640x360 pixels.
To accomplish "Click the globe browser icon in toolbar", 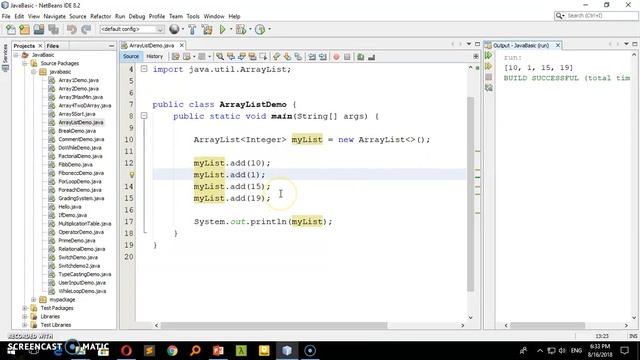I will (174, 29).
